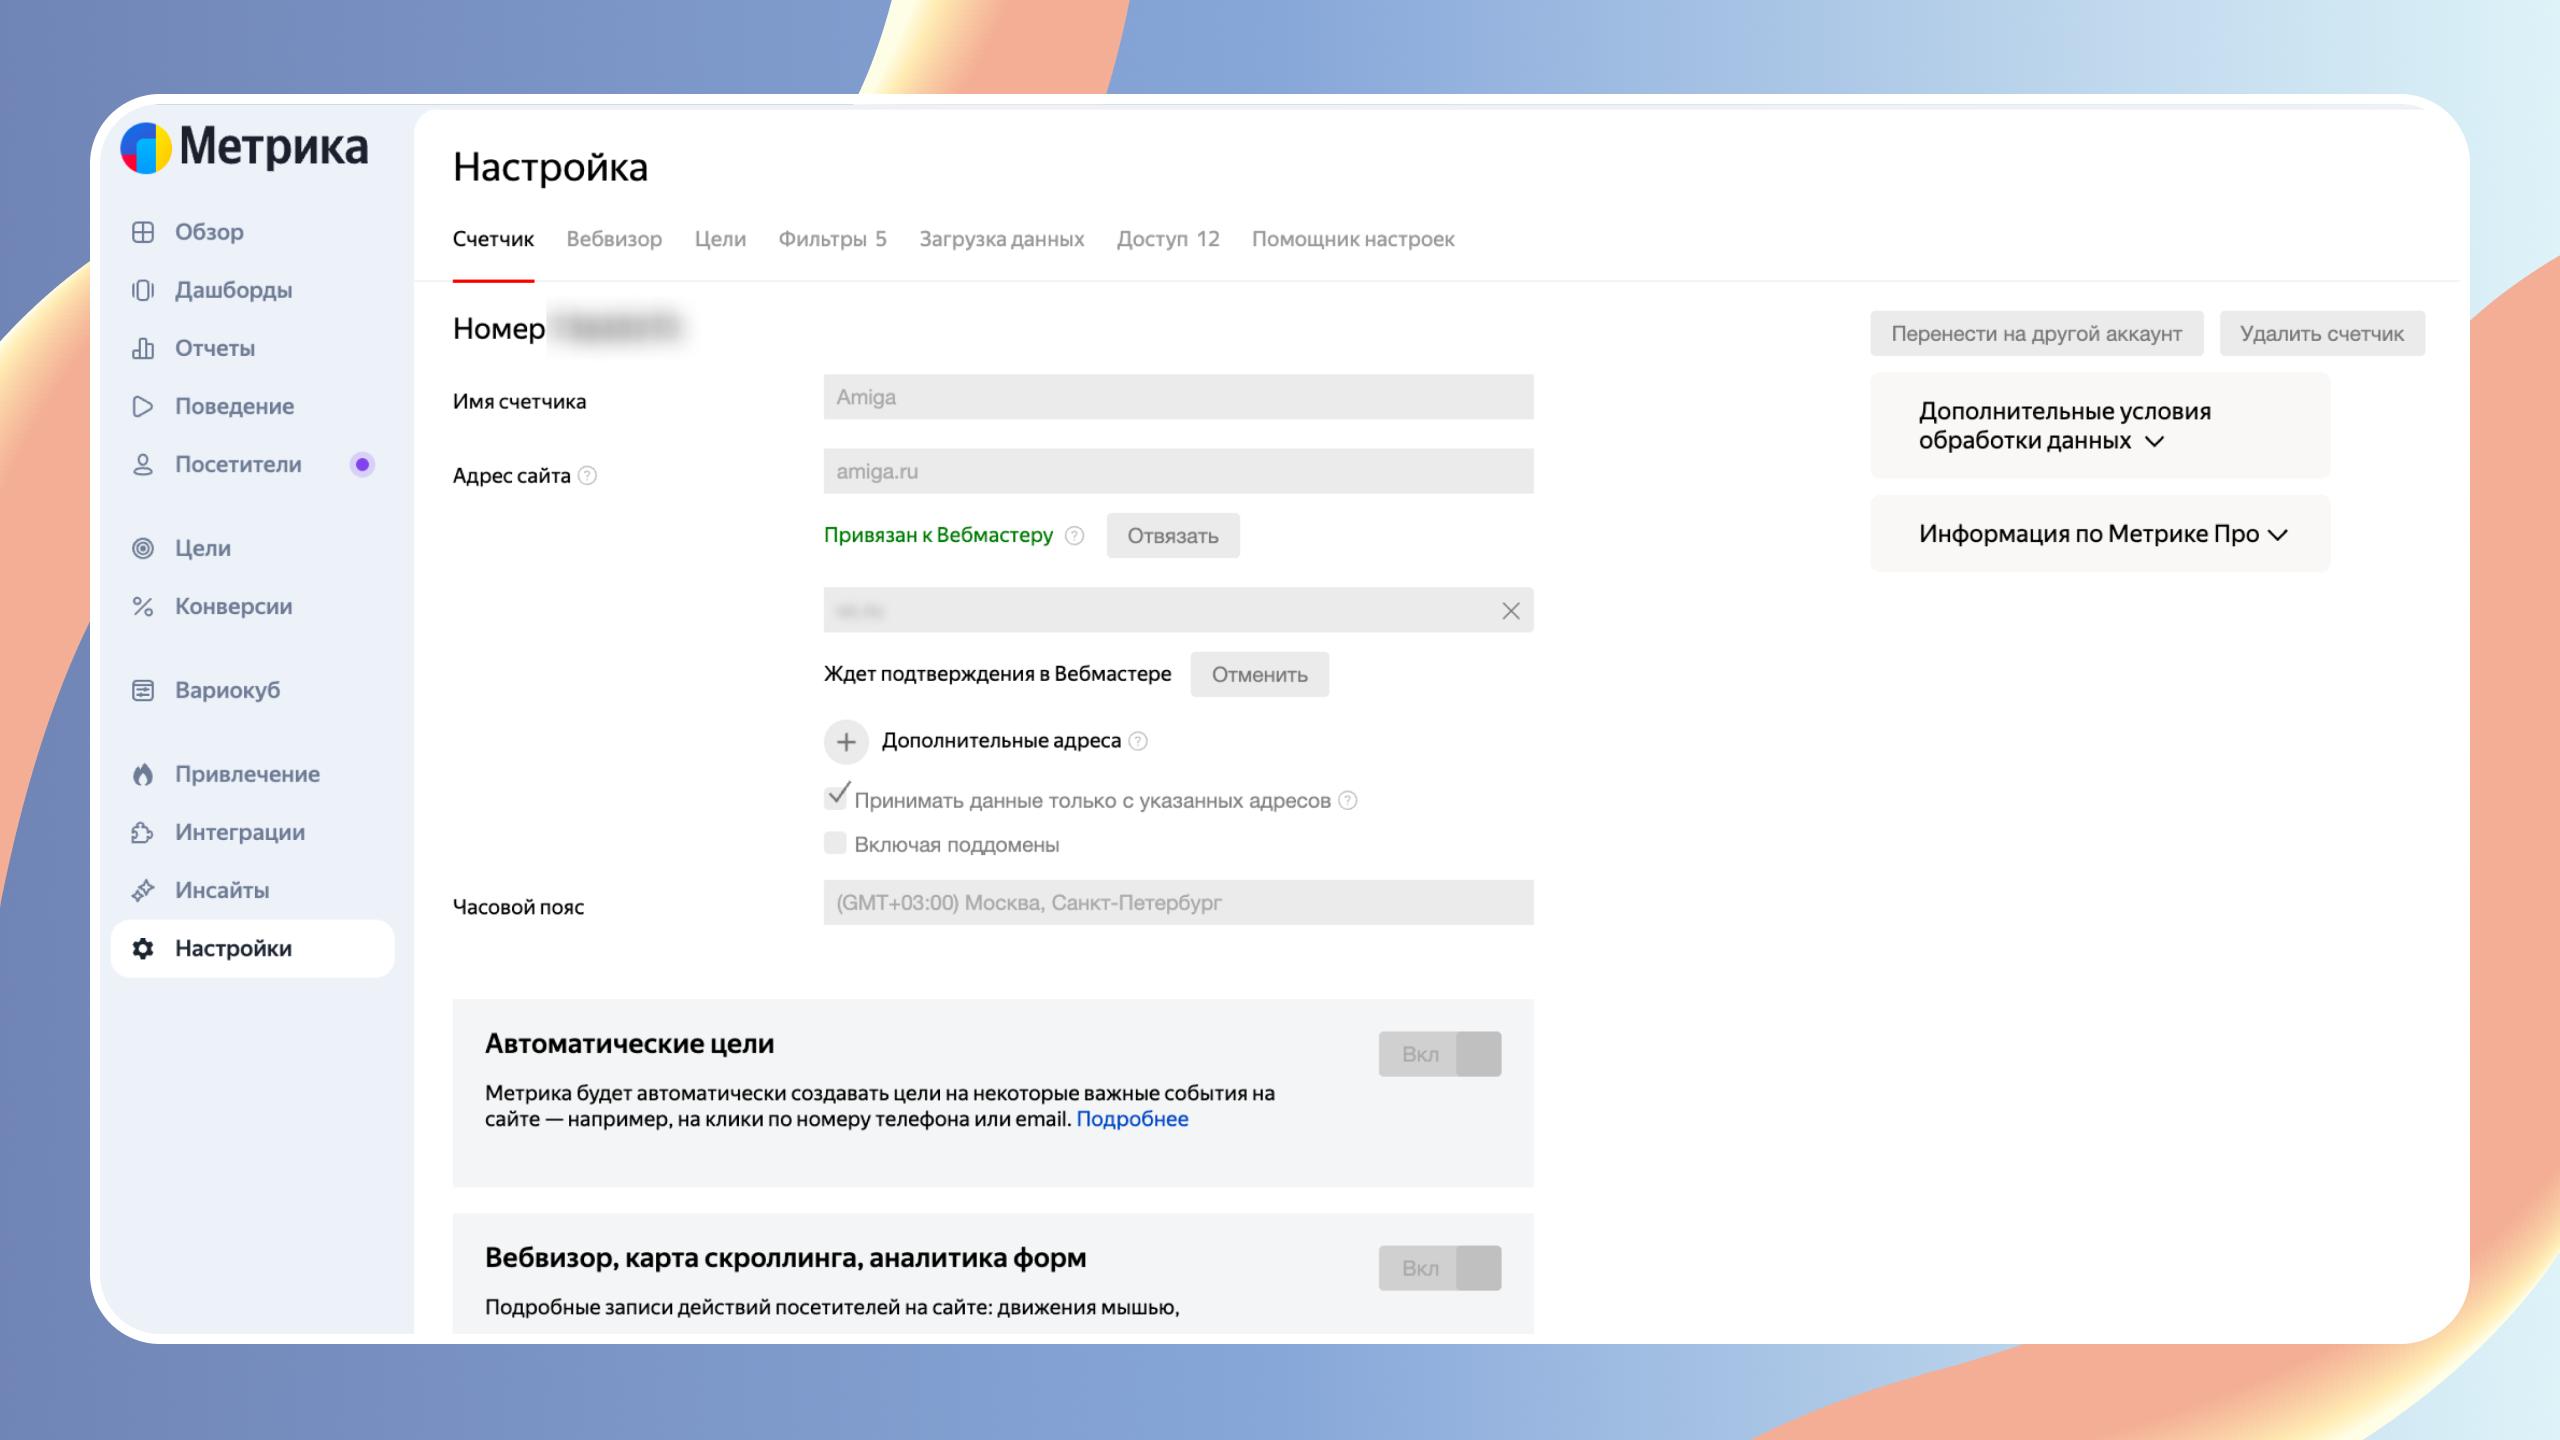Switch to the Вебвизор tab
Viewport: 2560px width, 1440px height.
614,239
